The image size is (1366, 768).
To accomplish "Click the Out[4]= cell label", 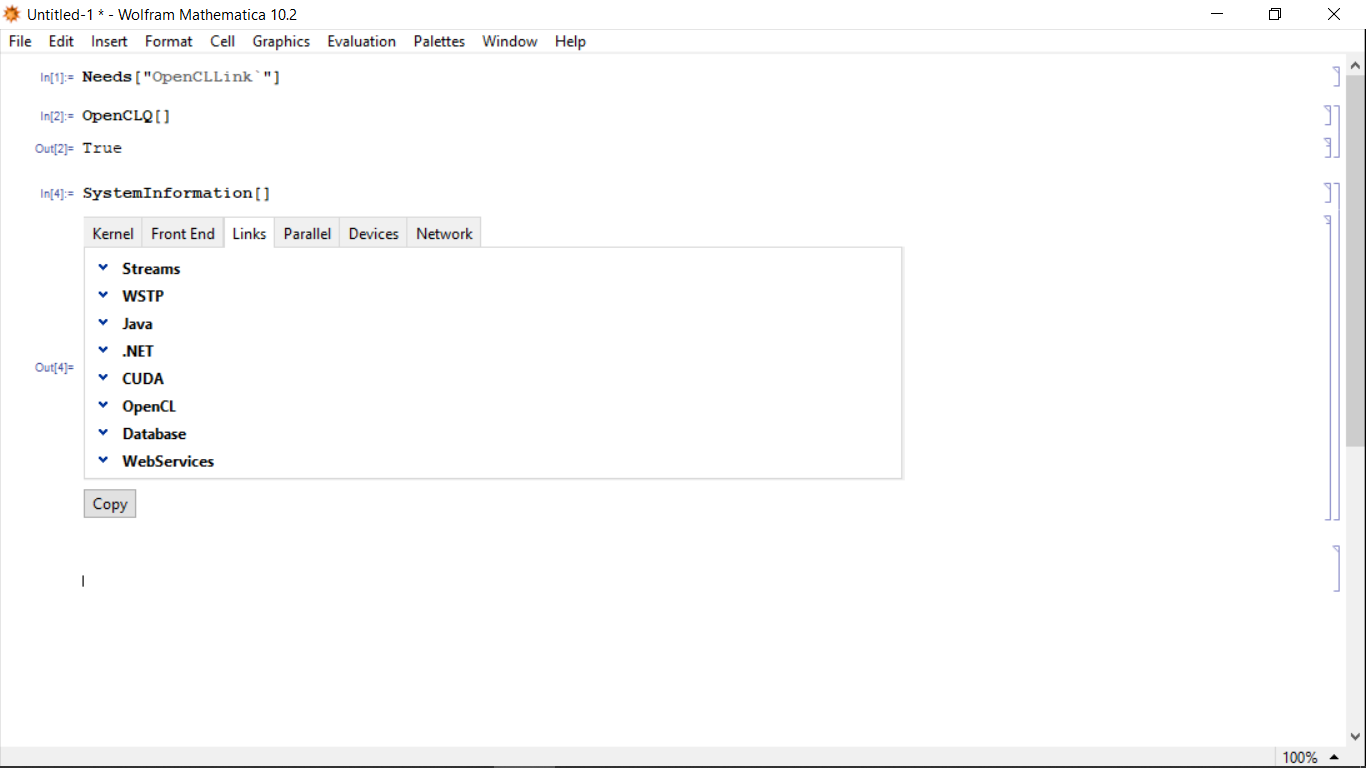I will 55,367.
